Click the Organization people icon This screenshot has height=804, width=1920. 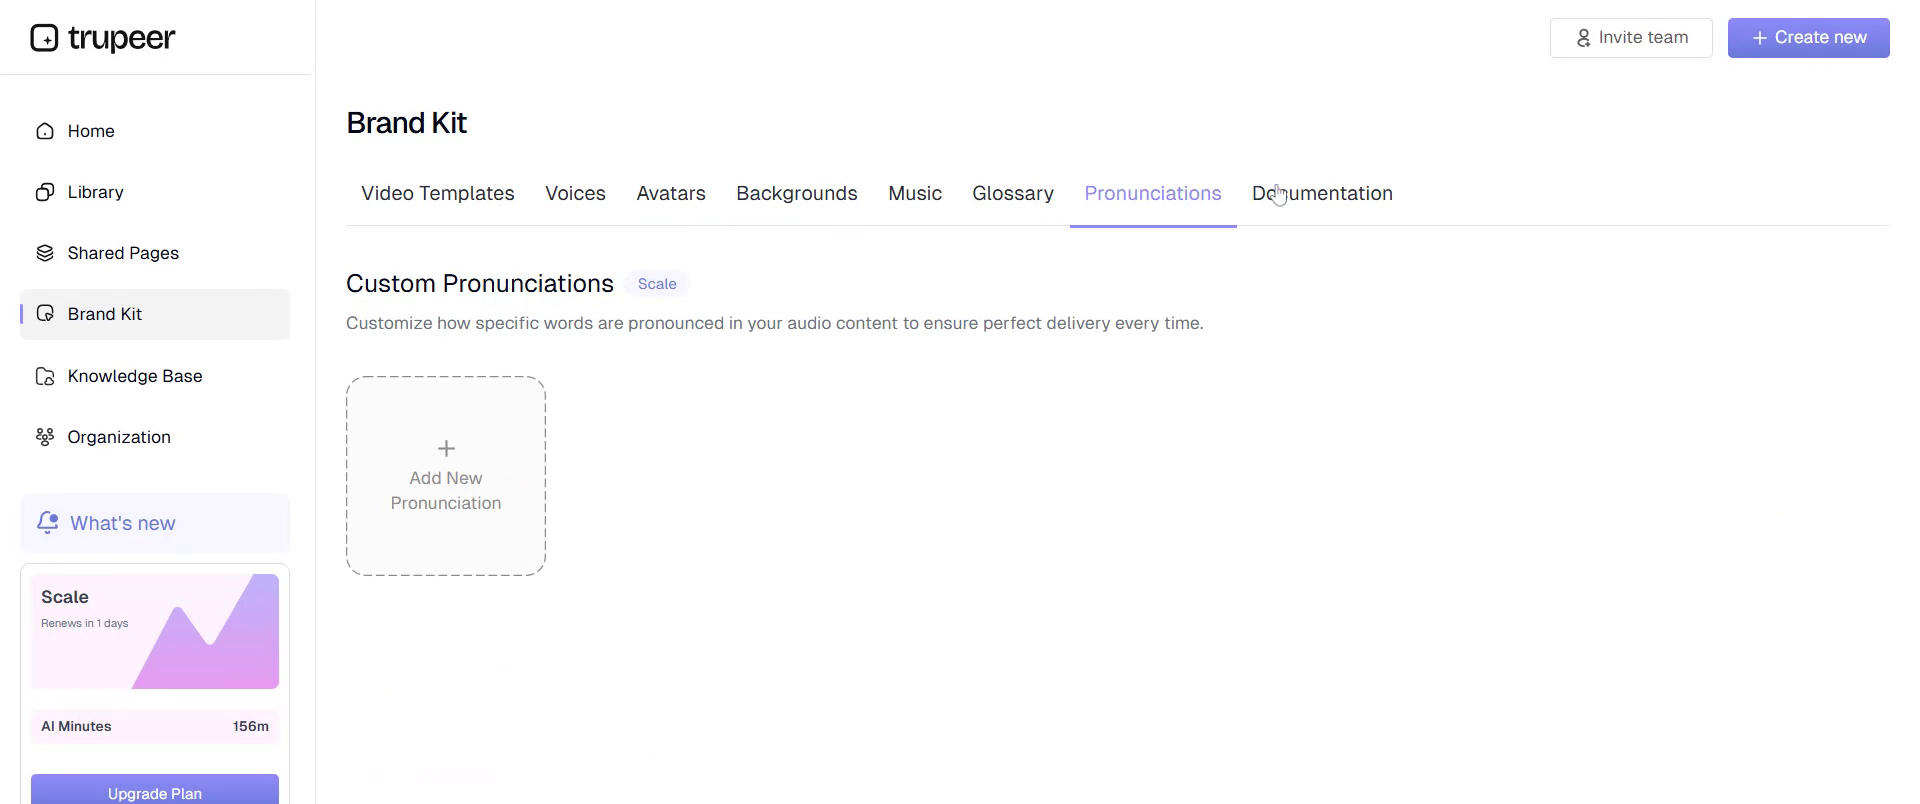(45, 437)
